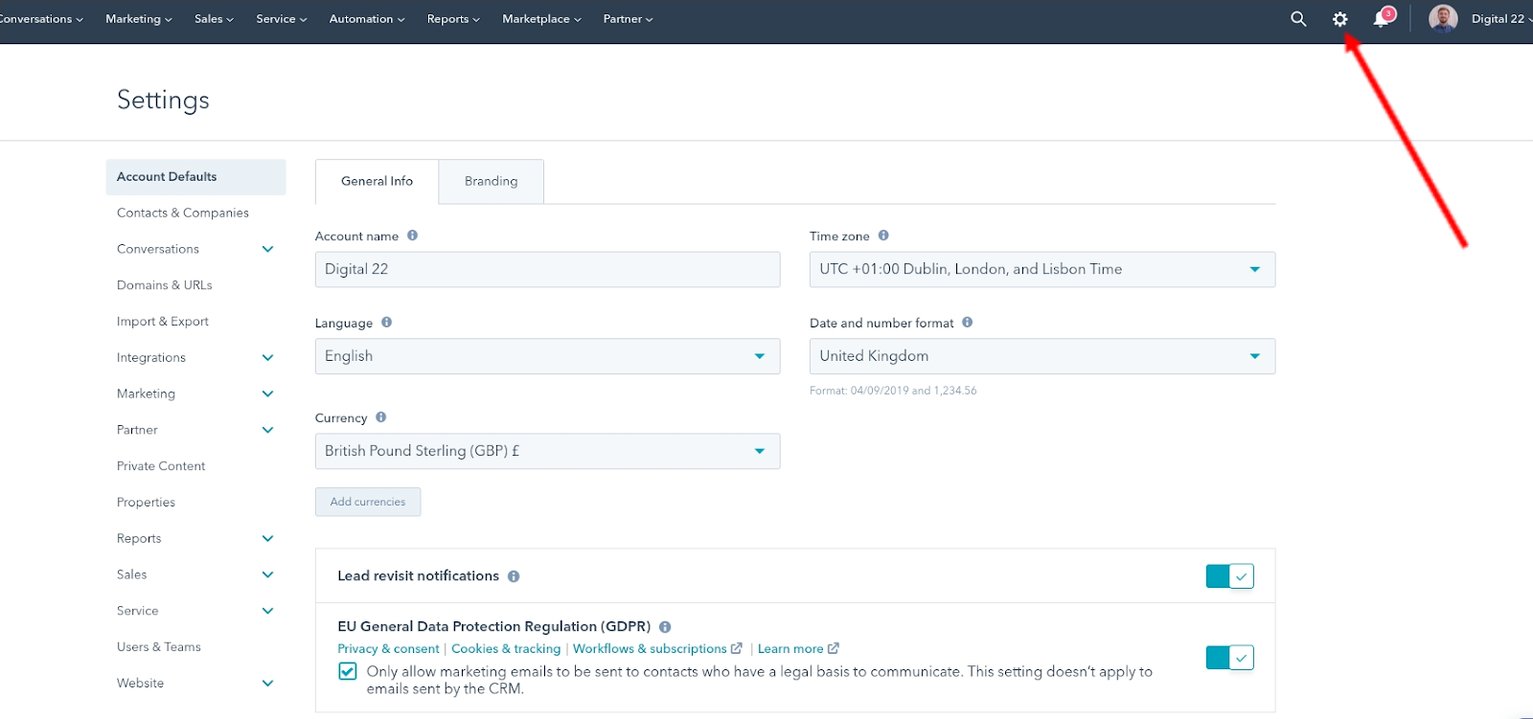The width and height of the screenshot is (1533, 719).
Task: Toggle Lead revisit notifications off
Action: tap(1229, 576)
